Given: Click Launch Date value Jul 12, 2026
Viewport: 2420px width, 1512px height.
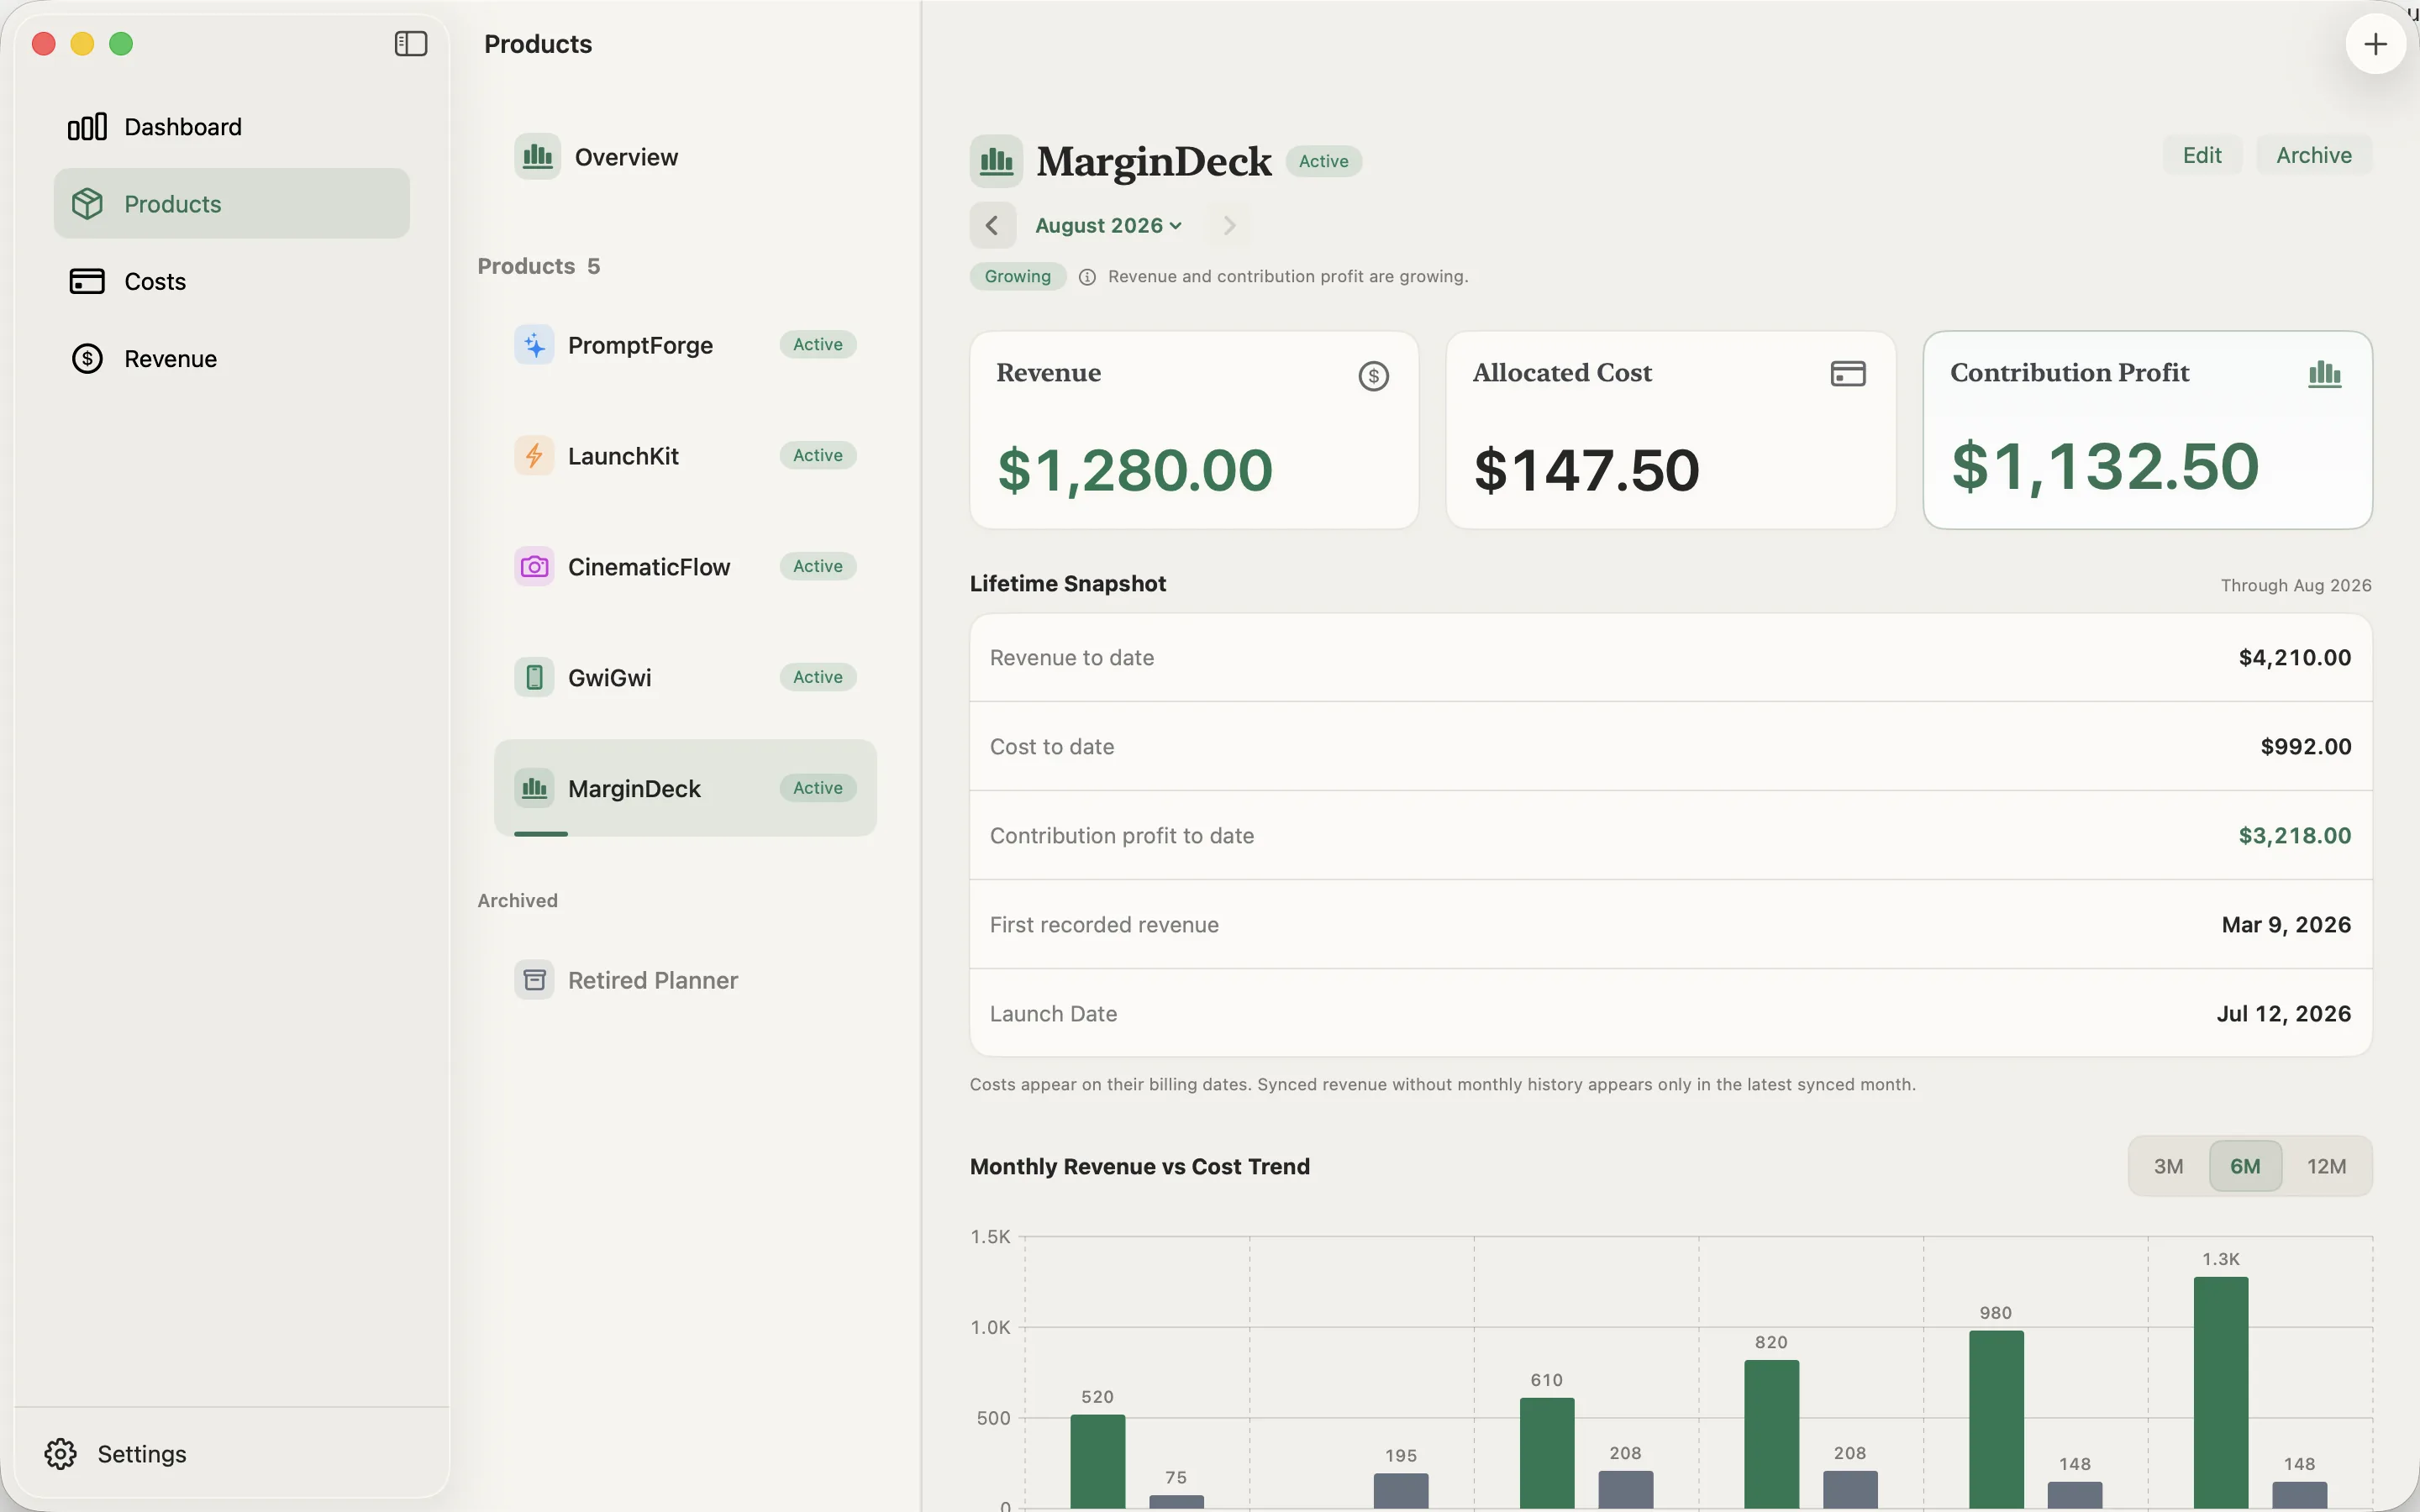Looking at the screenshot, I should 2283,1014.
